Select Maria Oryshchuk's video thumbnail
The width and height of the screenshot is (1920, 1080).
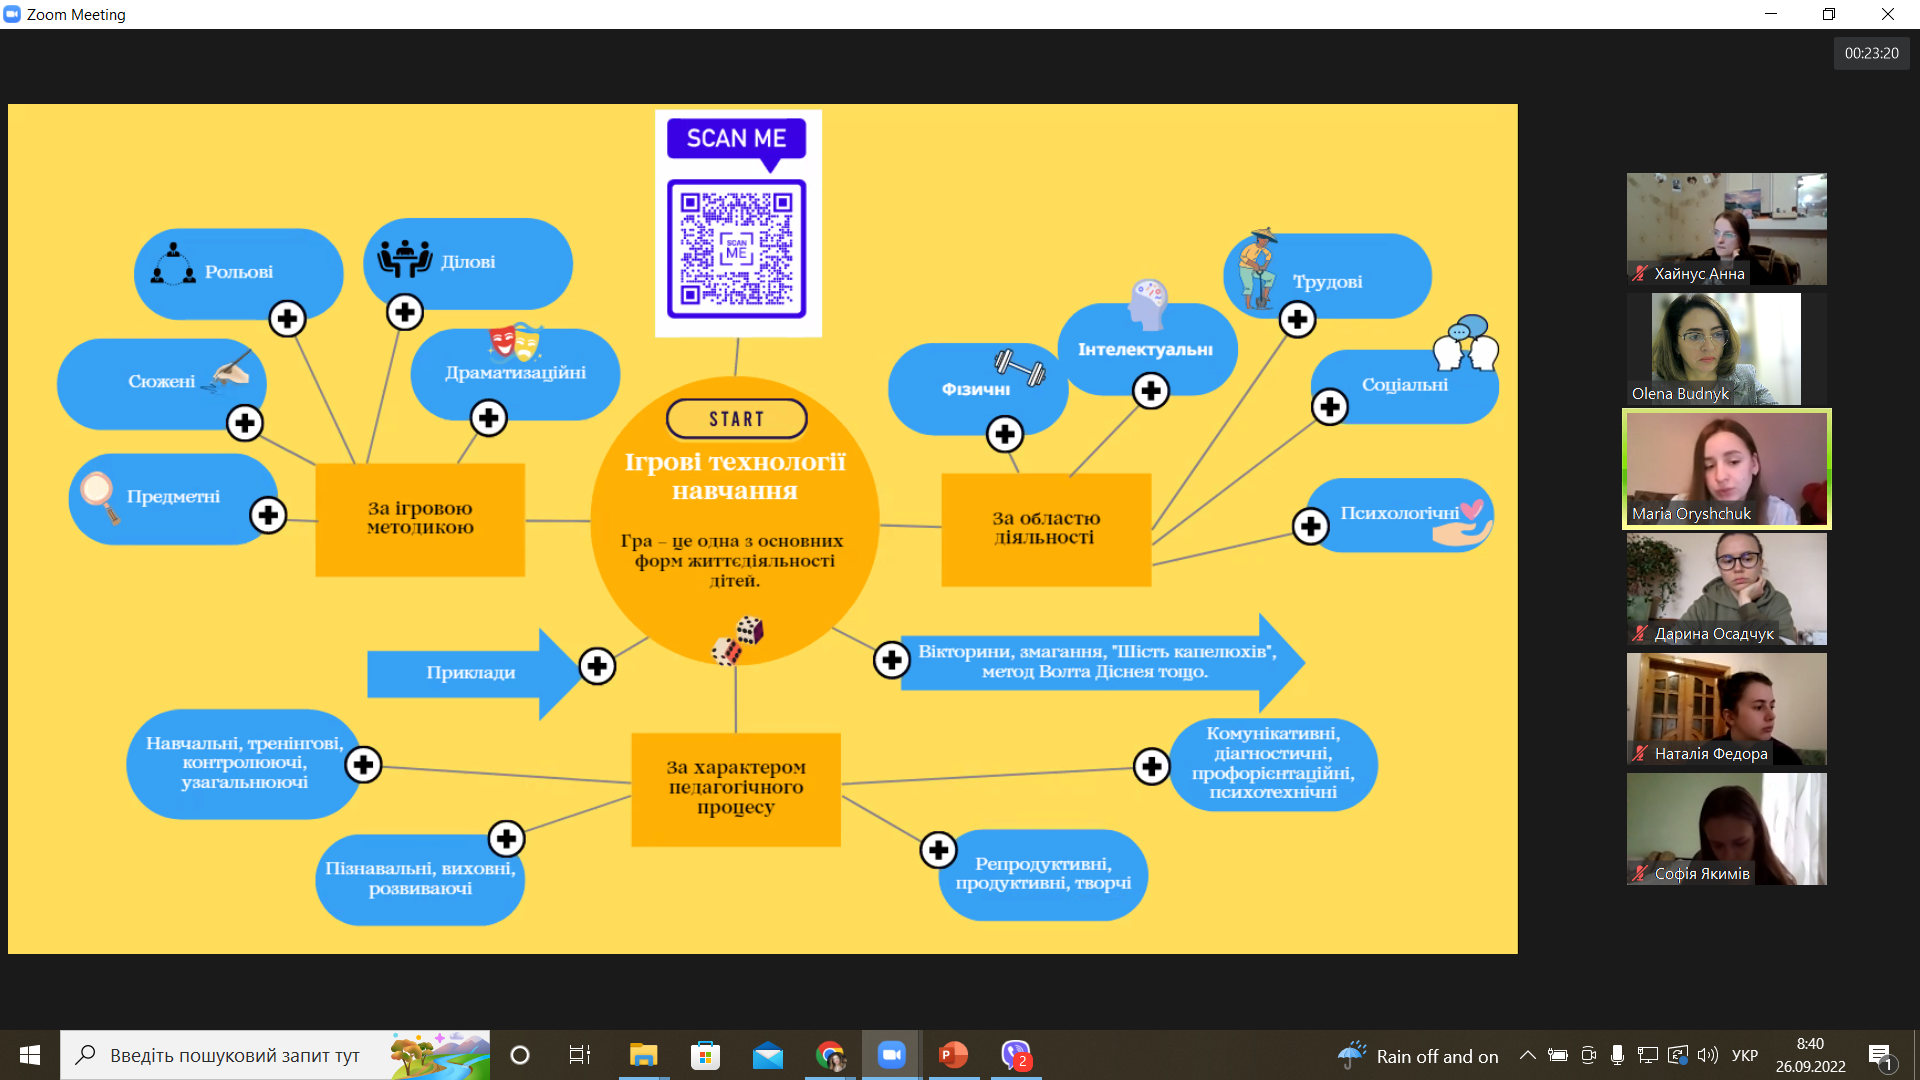click(x=1726, y=468)
